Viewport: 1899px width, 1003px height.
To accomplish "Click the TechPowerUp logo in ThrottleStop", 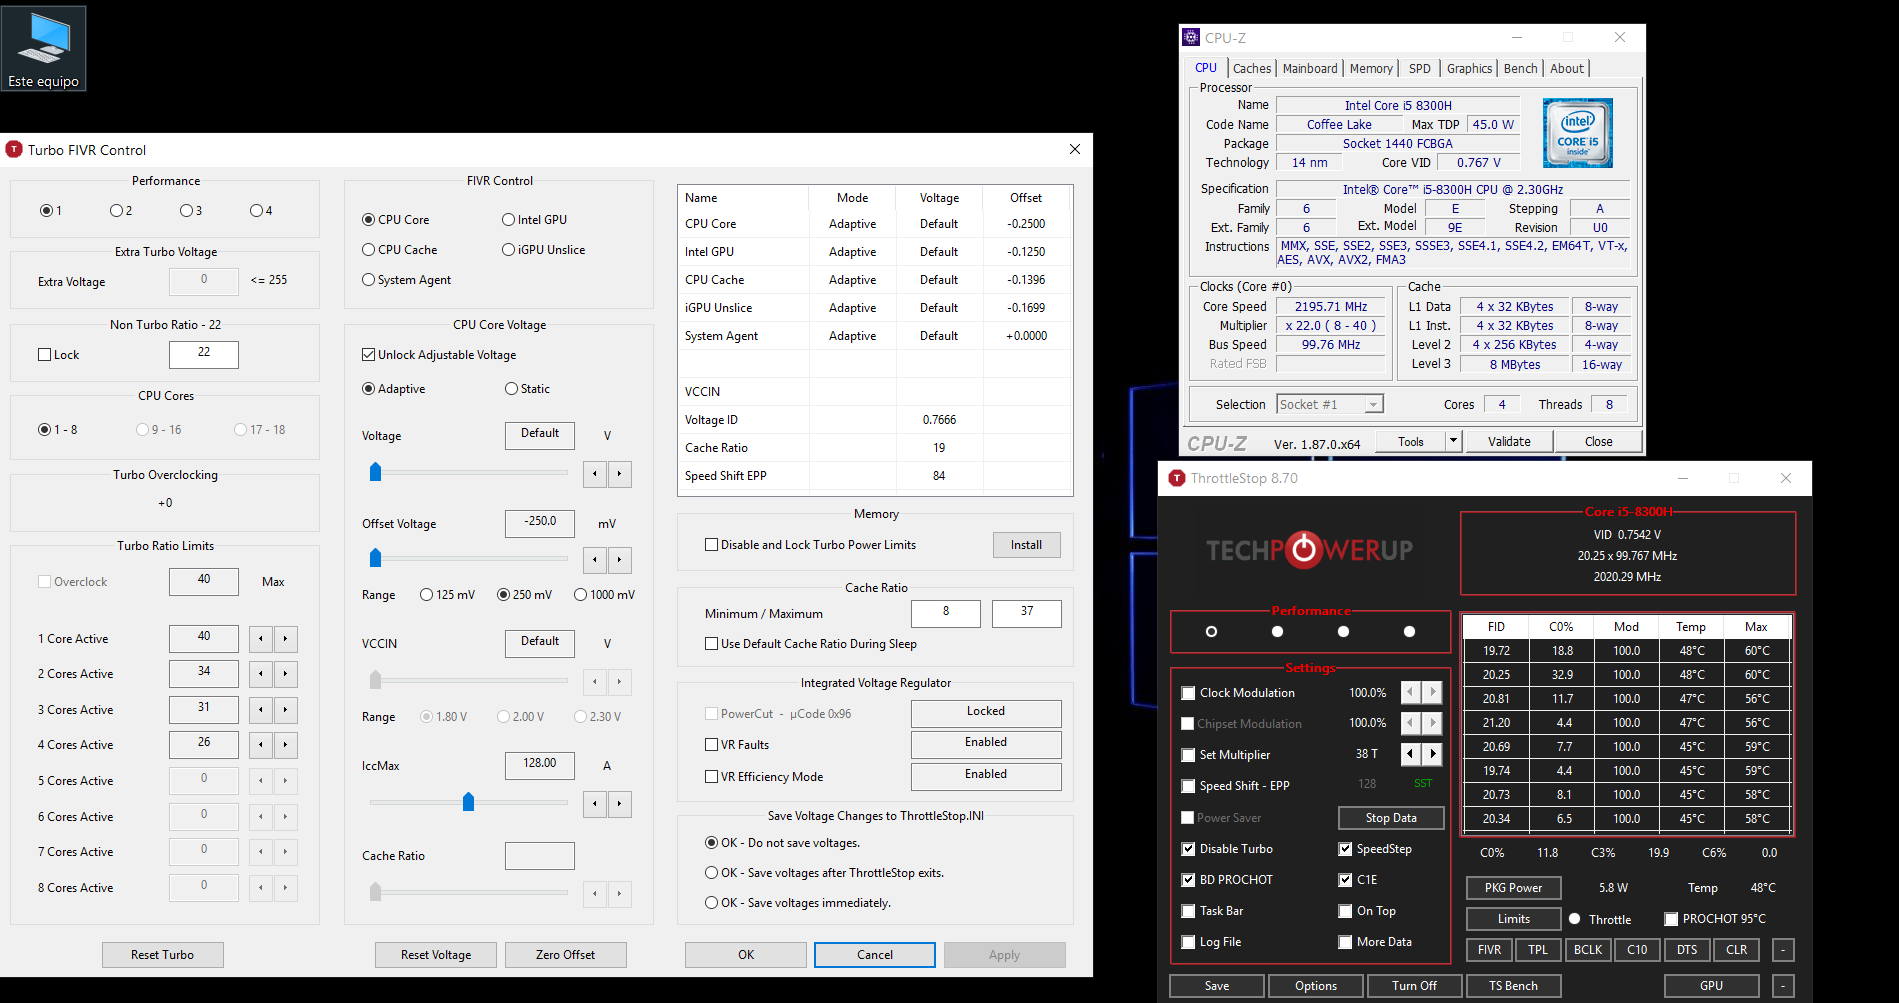I will pos(1309,550).
